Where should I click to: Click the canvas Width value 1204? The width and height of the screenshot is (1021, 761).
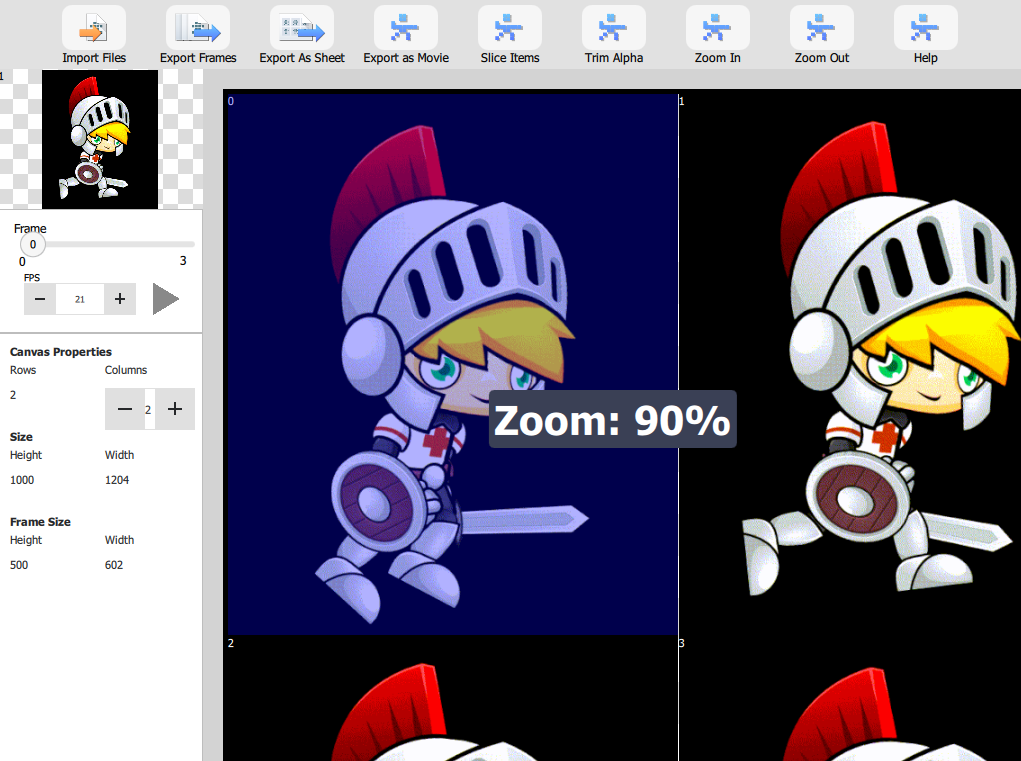point(117,480)
